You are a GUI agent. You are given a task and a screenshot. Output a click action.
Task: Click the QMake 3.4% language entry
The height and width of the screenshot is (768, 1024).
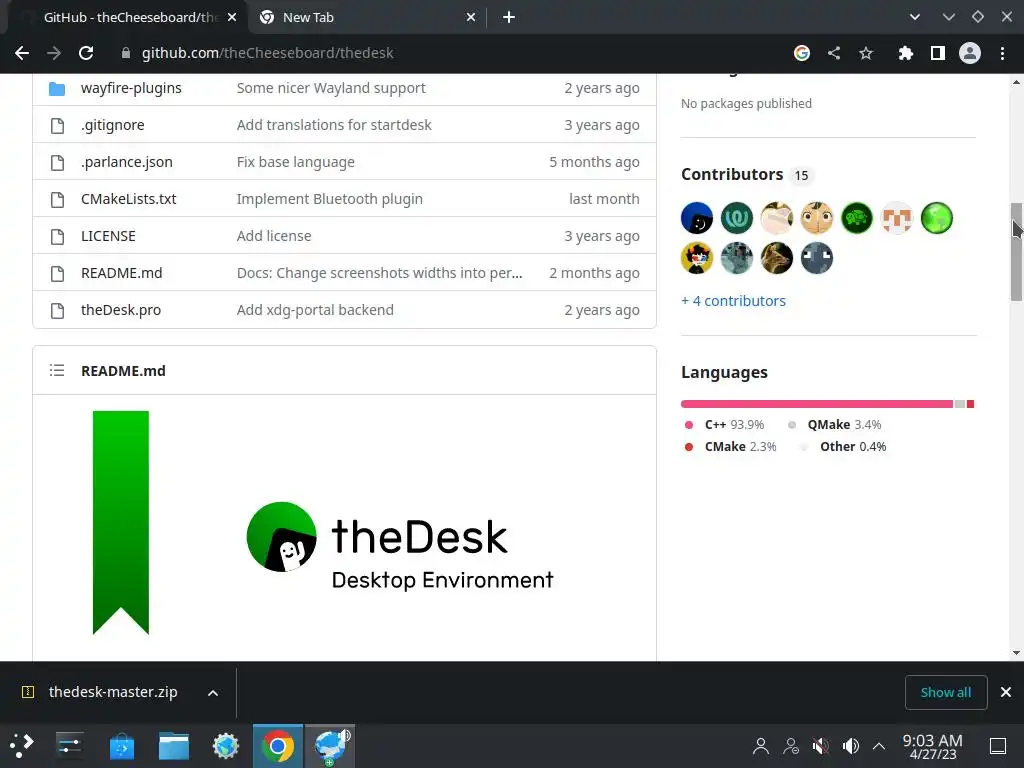pos(835,424)
